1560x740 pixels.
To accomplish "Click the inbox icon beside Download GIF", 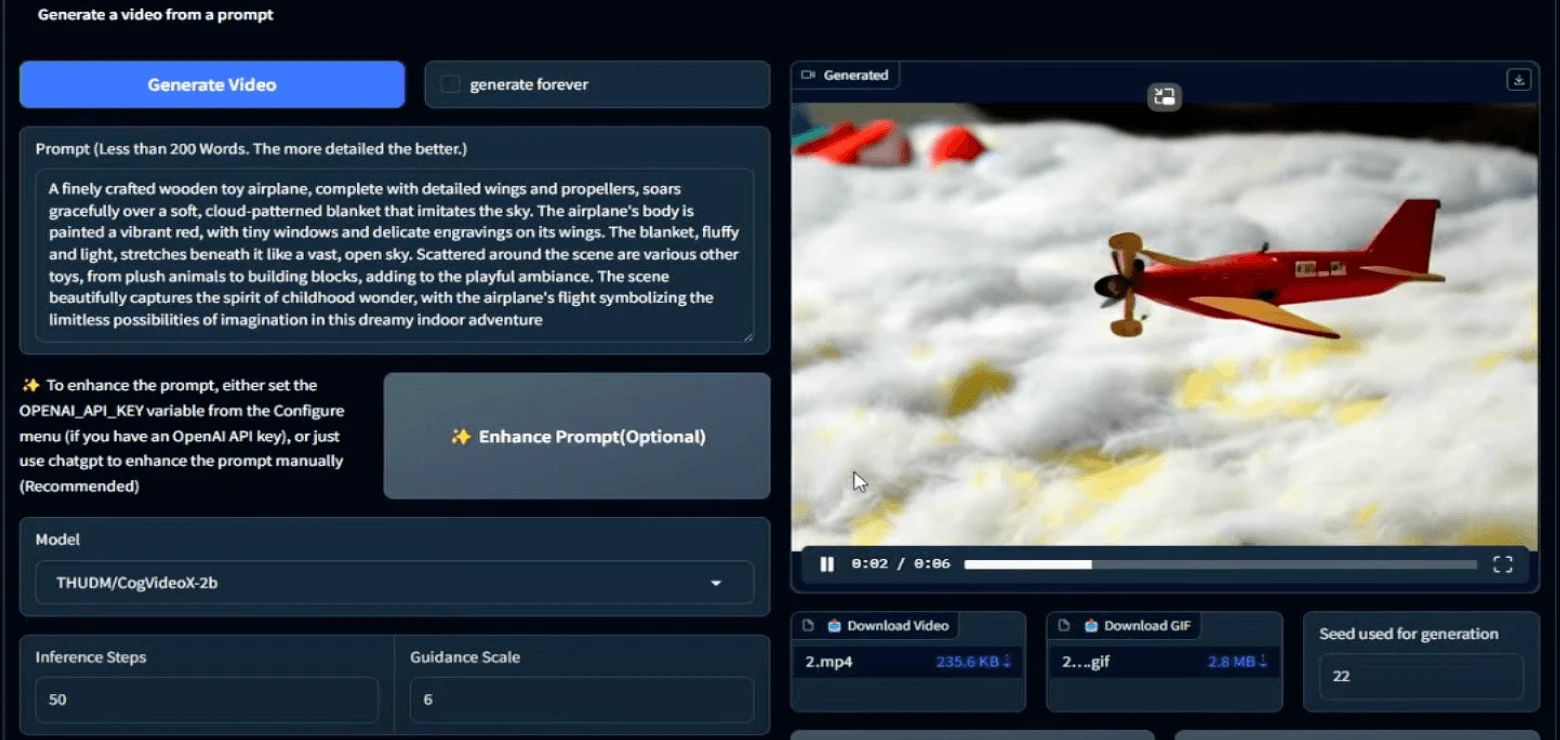I will (x=1089, y=625).
